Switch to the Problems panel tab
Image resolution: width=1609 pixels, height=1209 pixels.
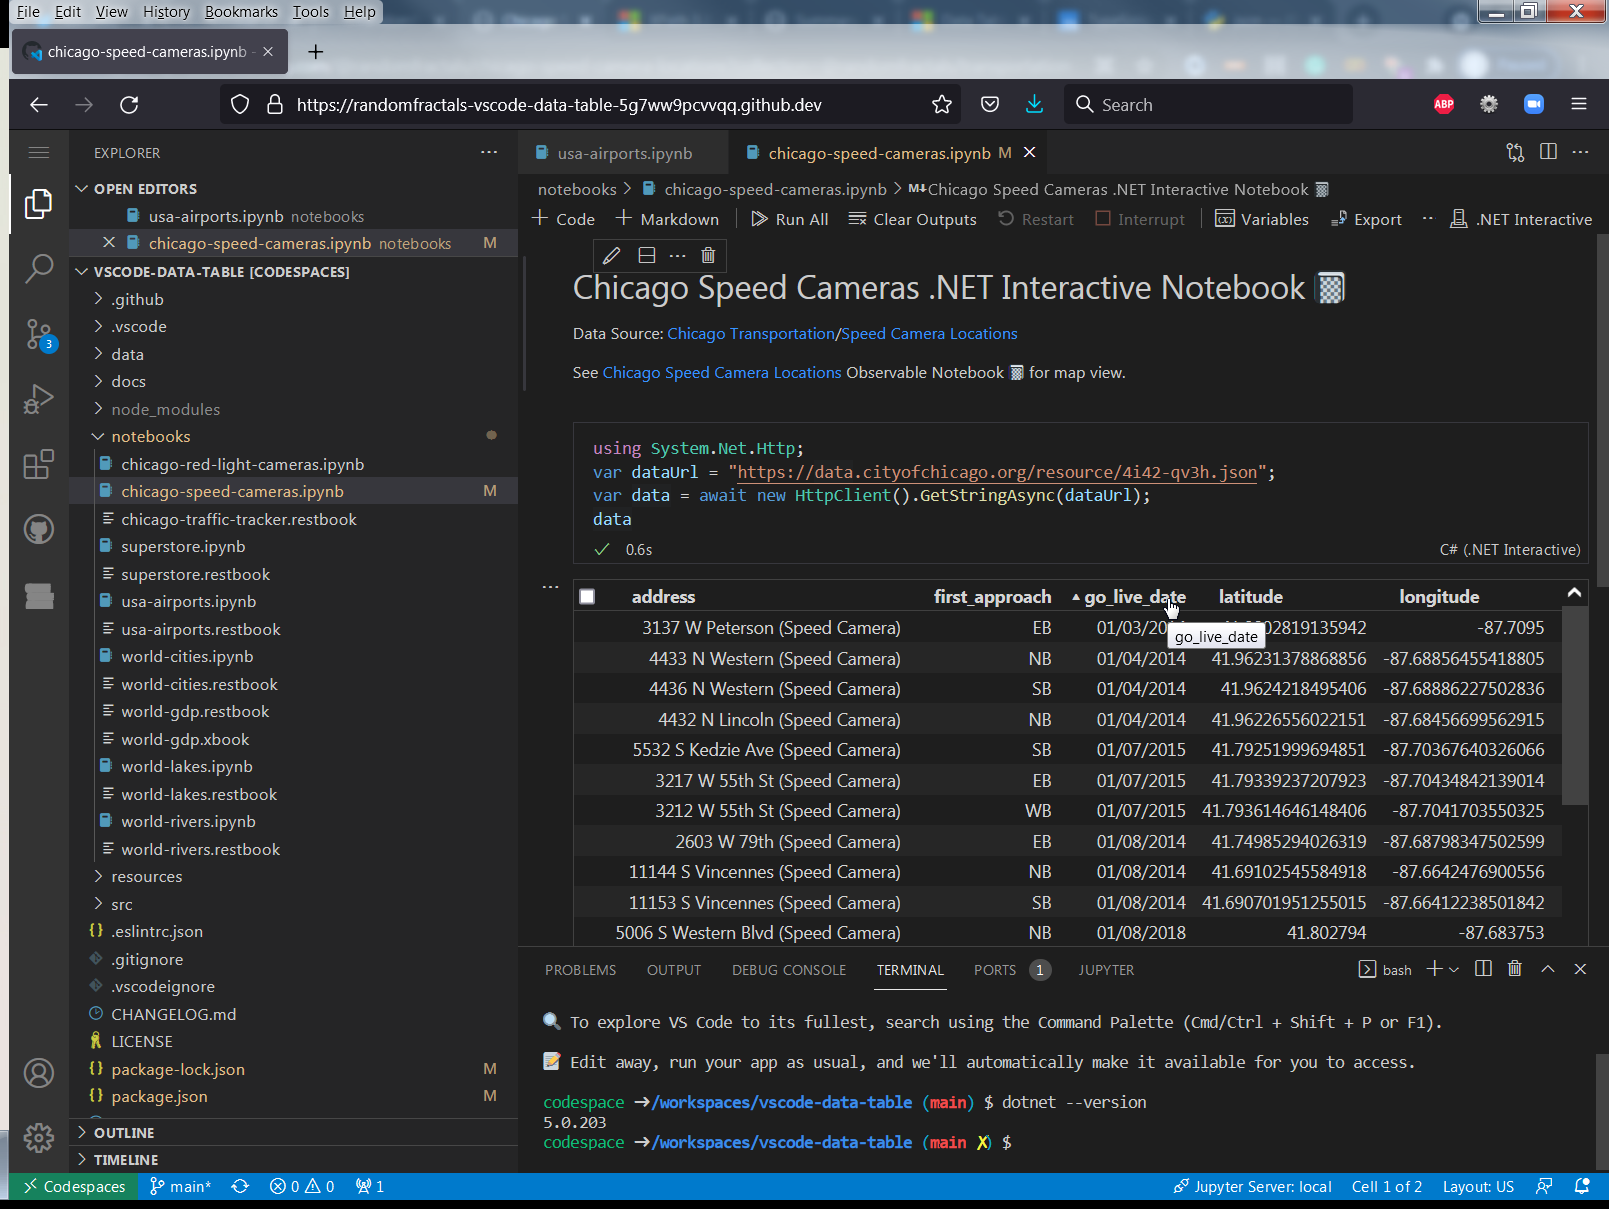580,970
